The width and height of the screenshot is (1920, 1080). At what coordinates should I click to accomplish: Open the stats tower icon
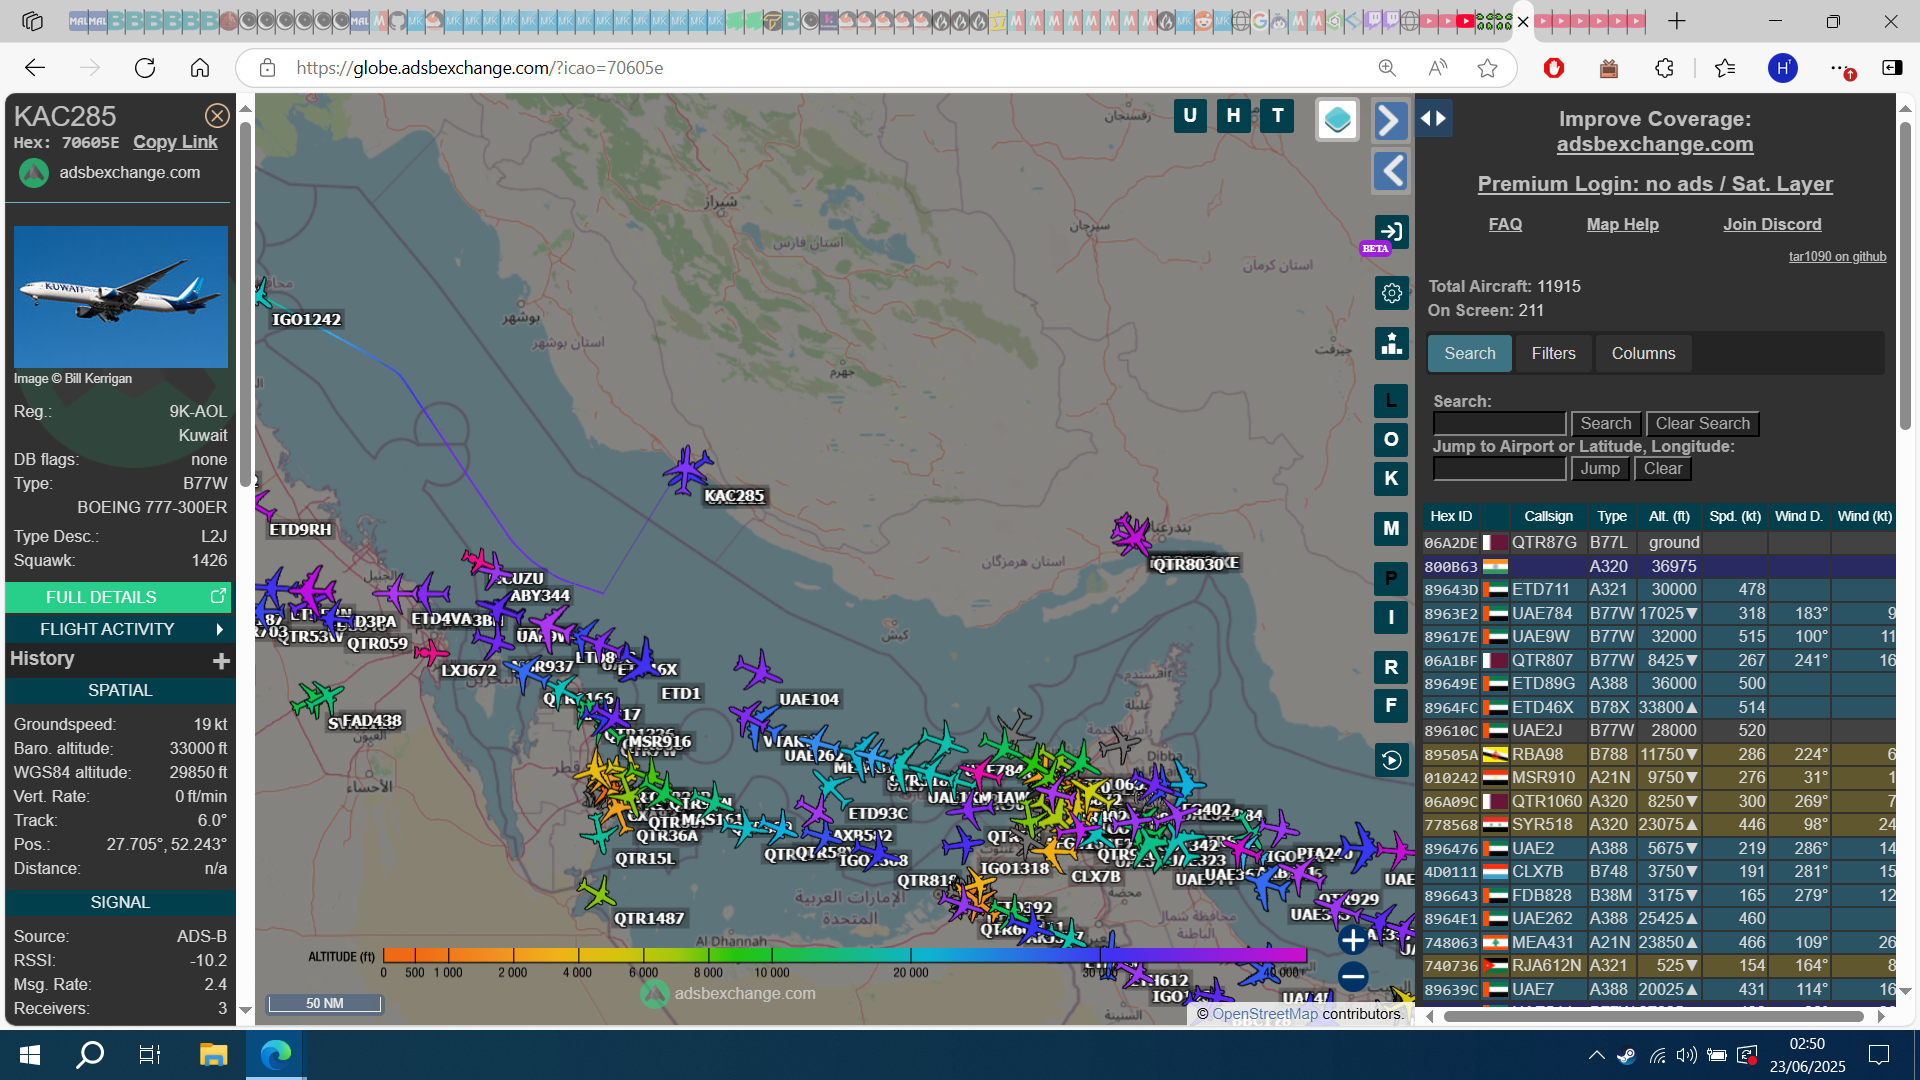(1391, 344)
